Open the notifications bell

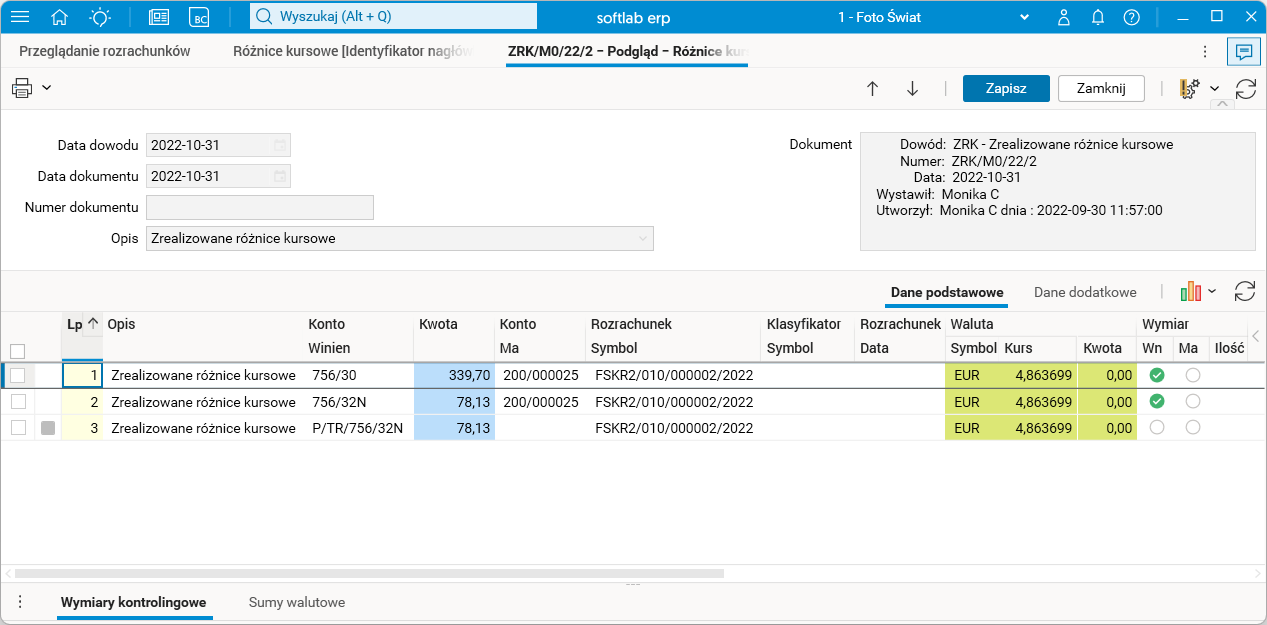click(x=1098, y=17)
